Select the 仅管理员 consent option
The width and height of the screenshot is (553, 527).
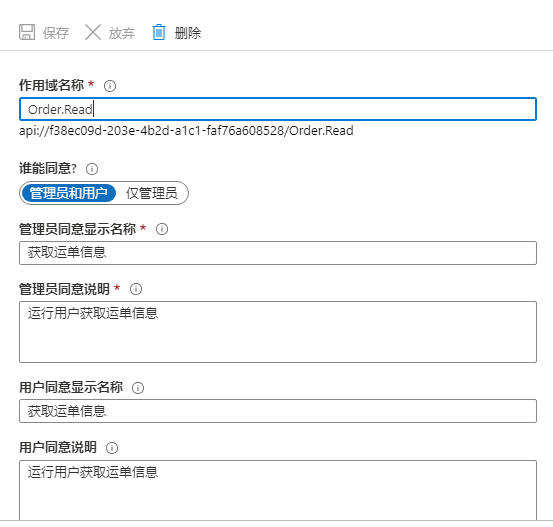tap(152, 193)
